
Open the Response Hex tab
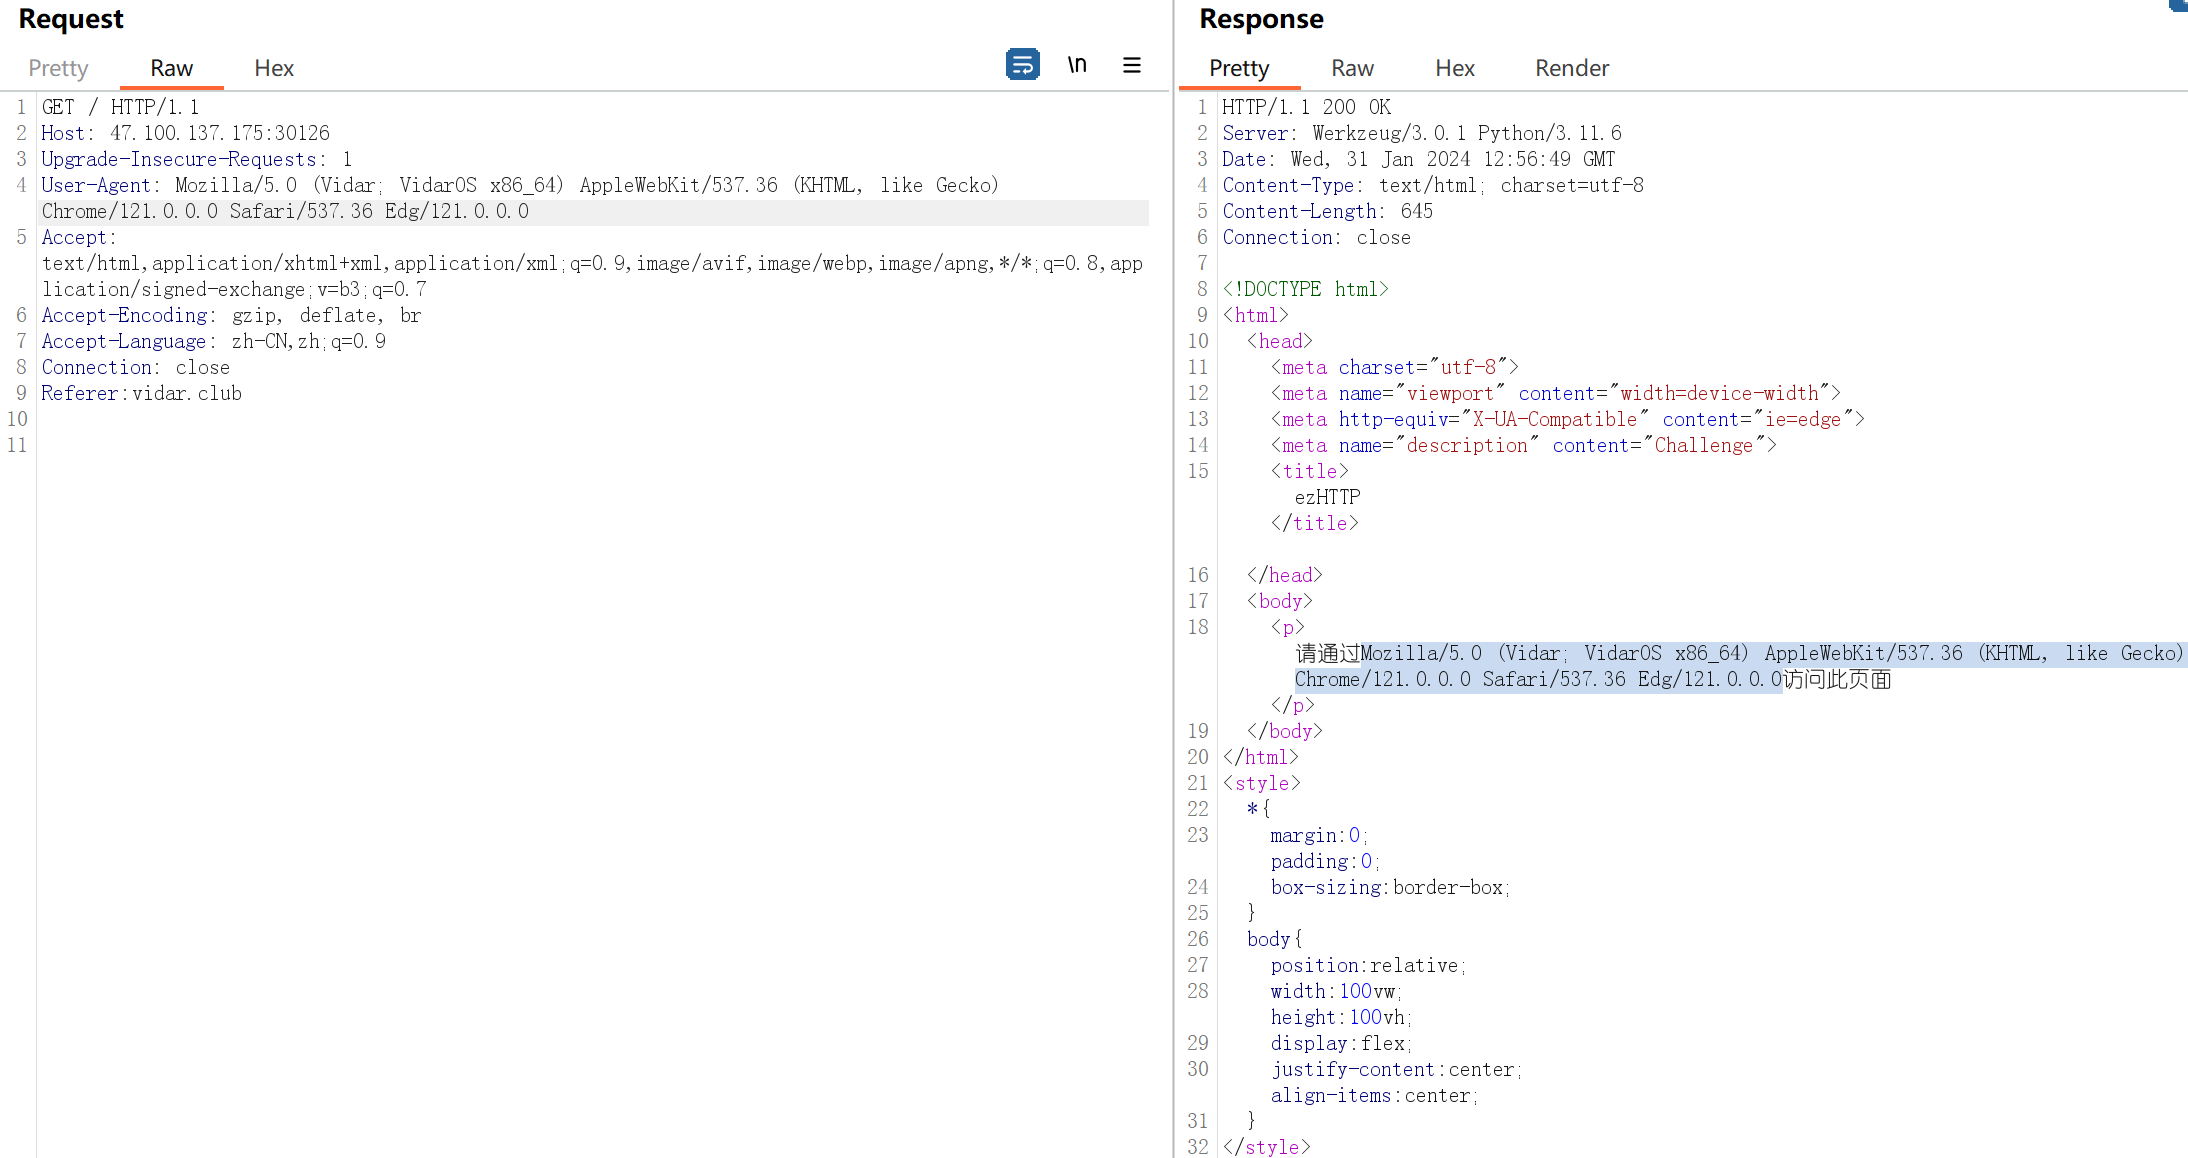[x=1454, y=68]
